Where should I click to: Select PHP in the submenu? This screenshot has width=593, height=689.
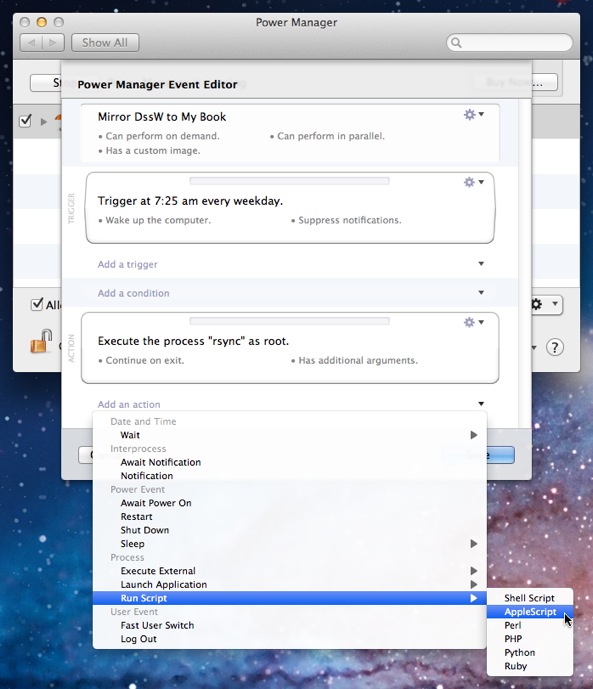pos(530,639)
